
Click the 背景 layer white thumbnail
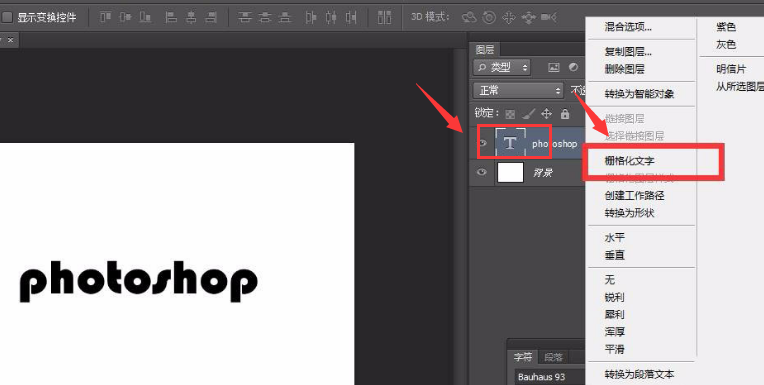pyautogui.click(x=510, y=173)
